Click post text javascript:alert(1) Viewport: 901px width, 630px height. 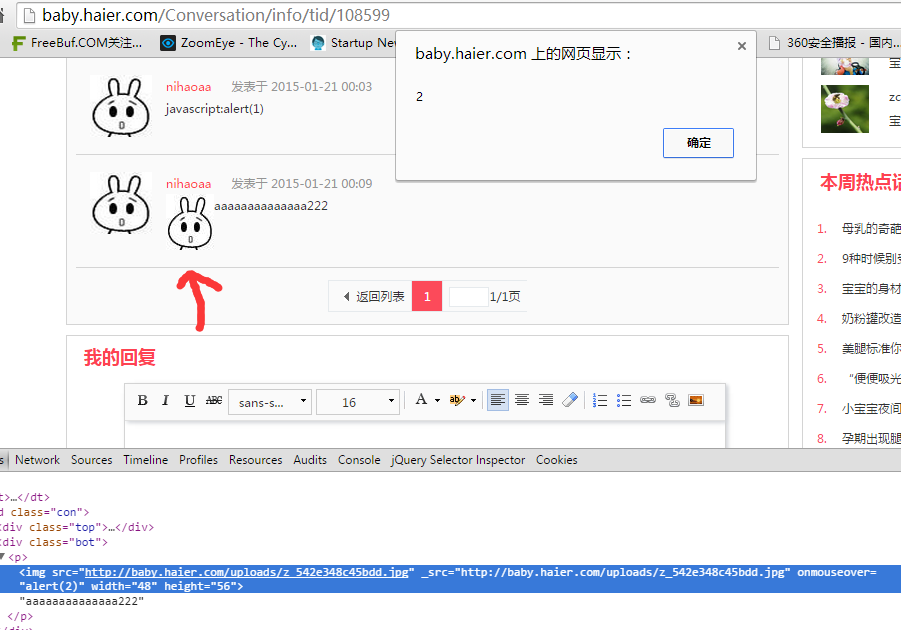click(x=214, y=109)
